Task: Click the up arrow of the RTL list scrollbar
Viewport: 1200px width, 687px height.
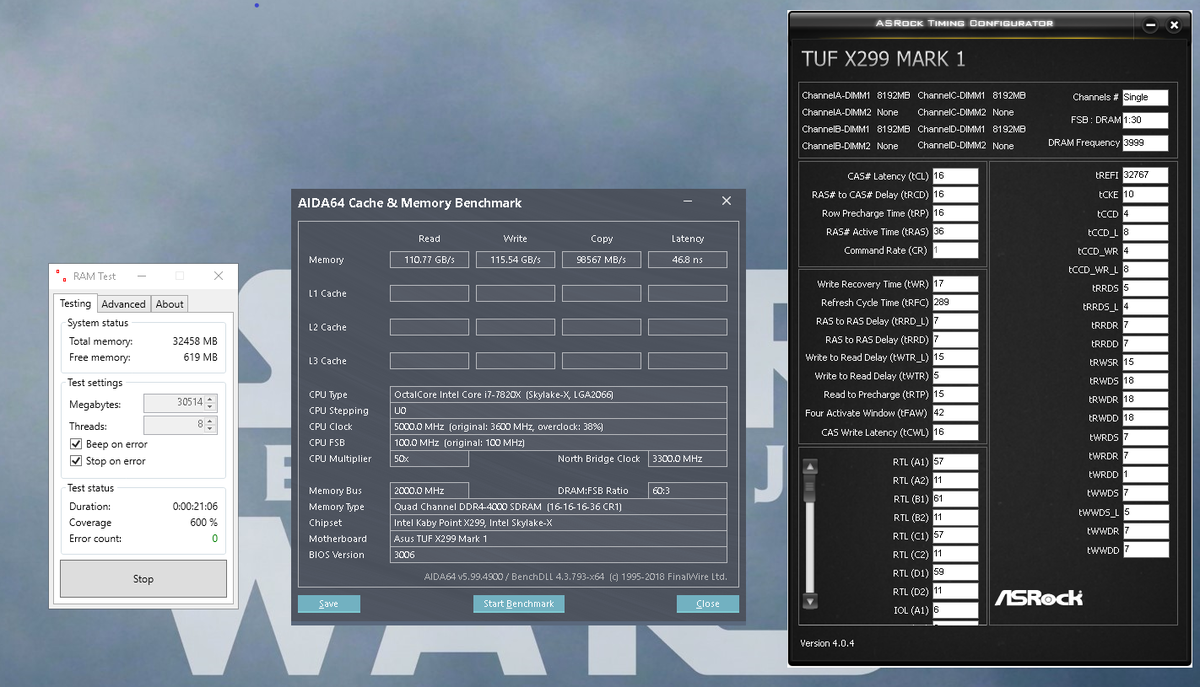Action: pos(810,466)
